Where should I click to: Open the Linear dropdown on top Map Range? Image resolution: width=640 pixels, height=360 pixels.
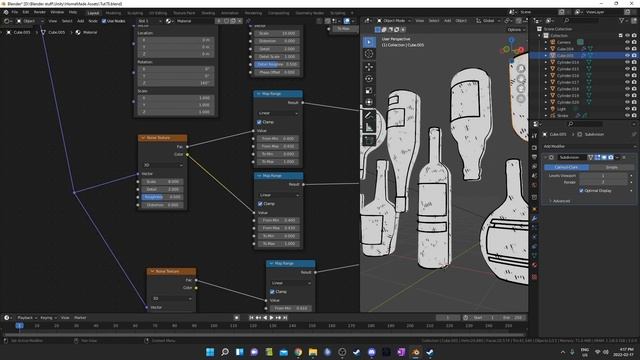pyautogui.click(x=278, y=113)
